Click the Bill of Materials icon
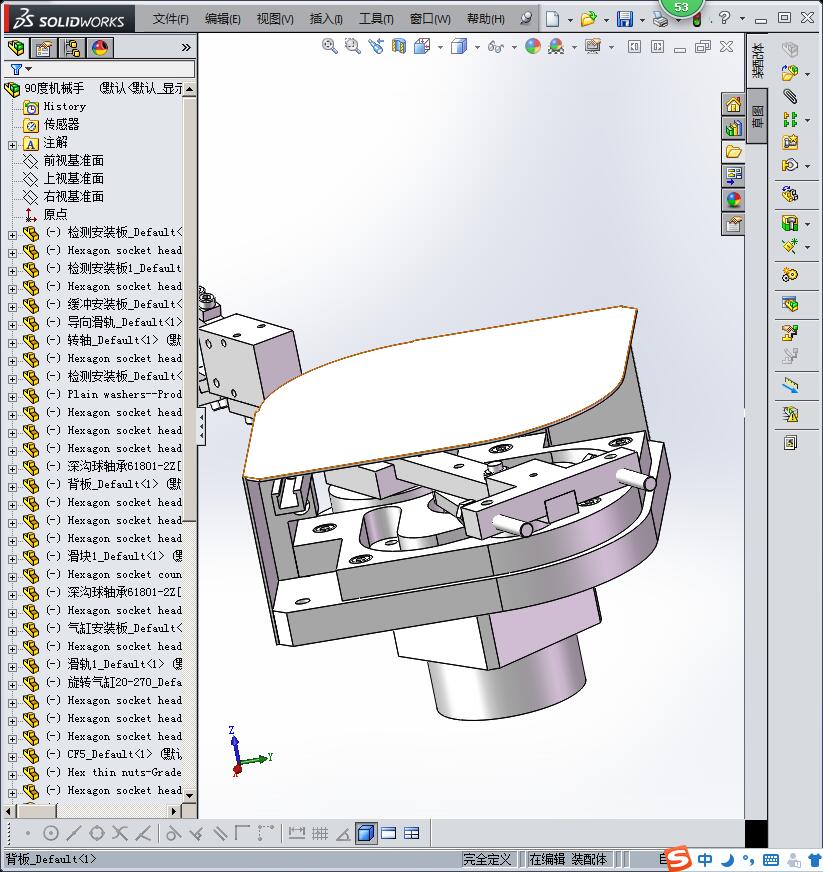Viewport: 823px width, 872px height. 790,304
